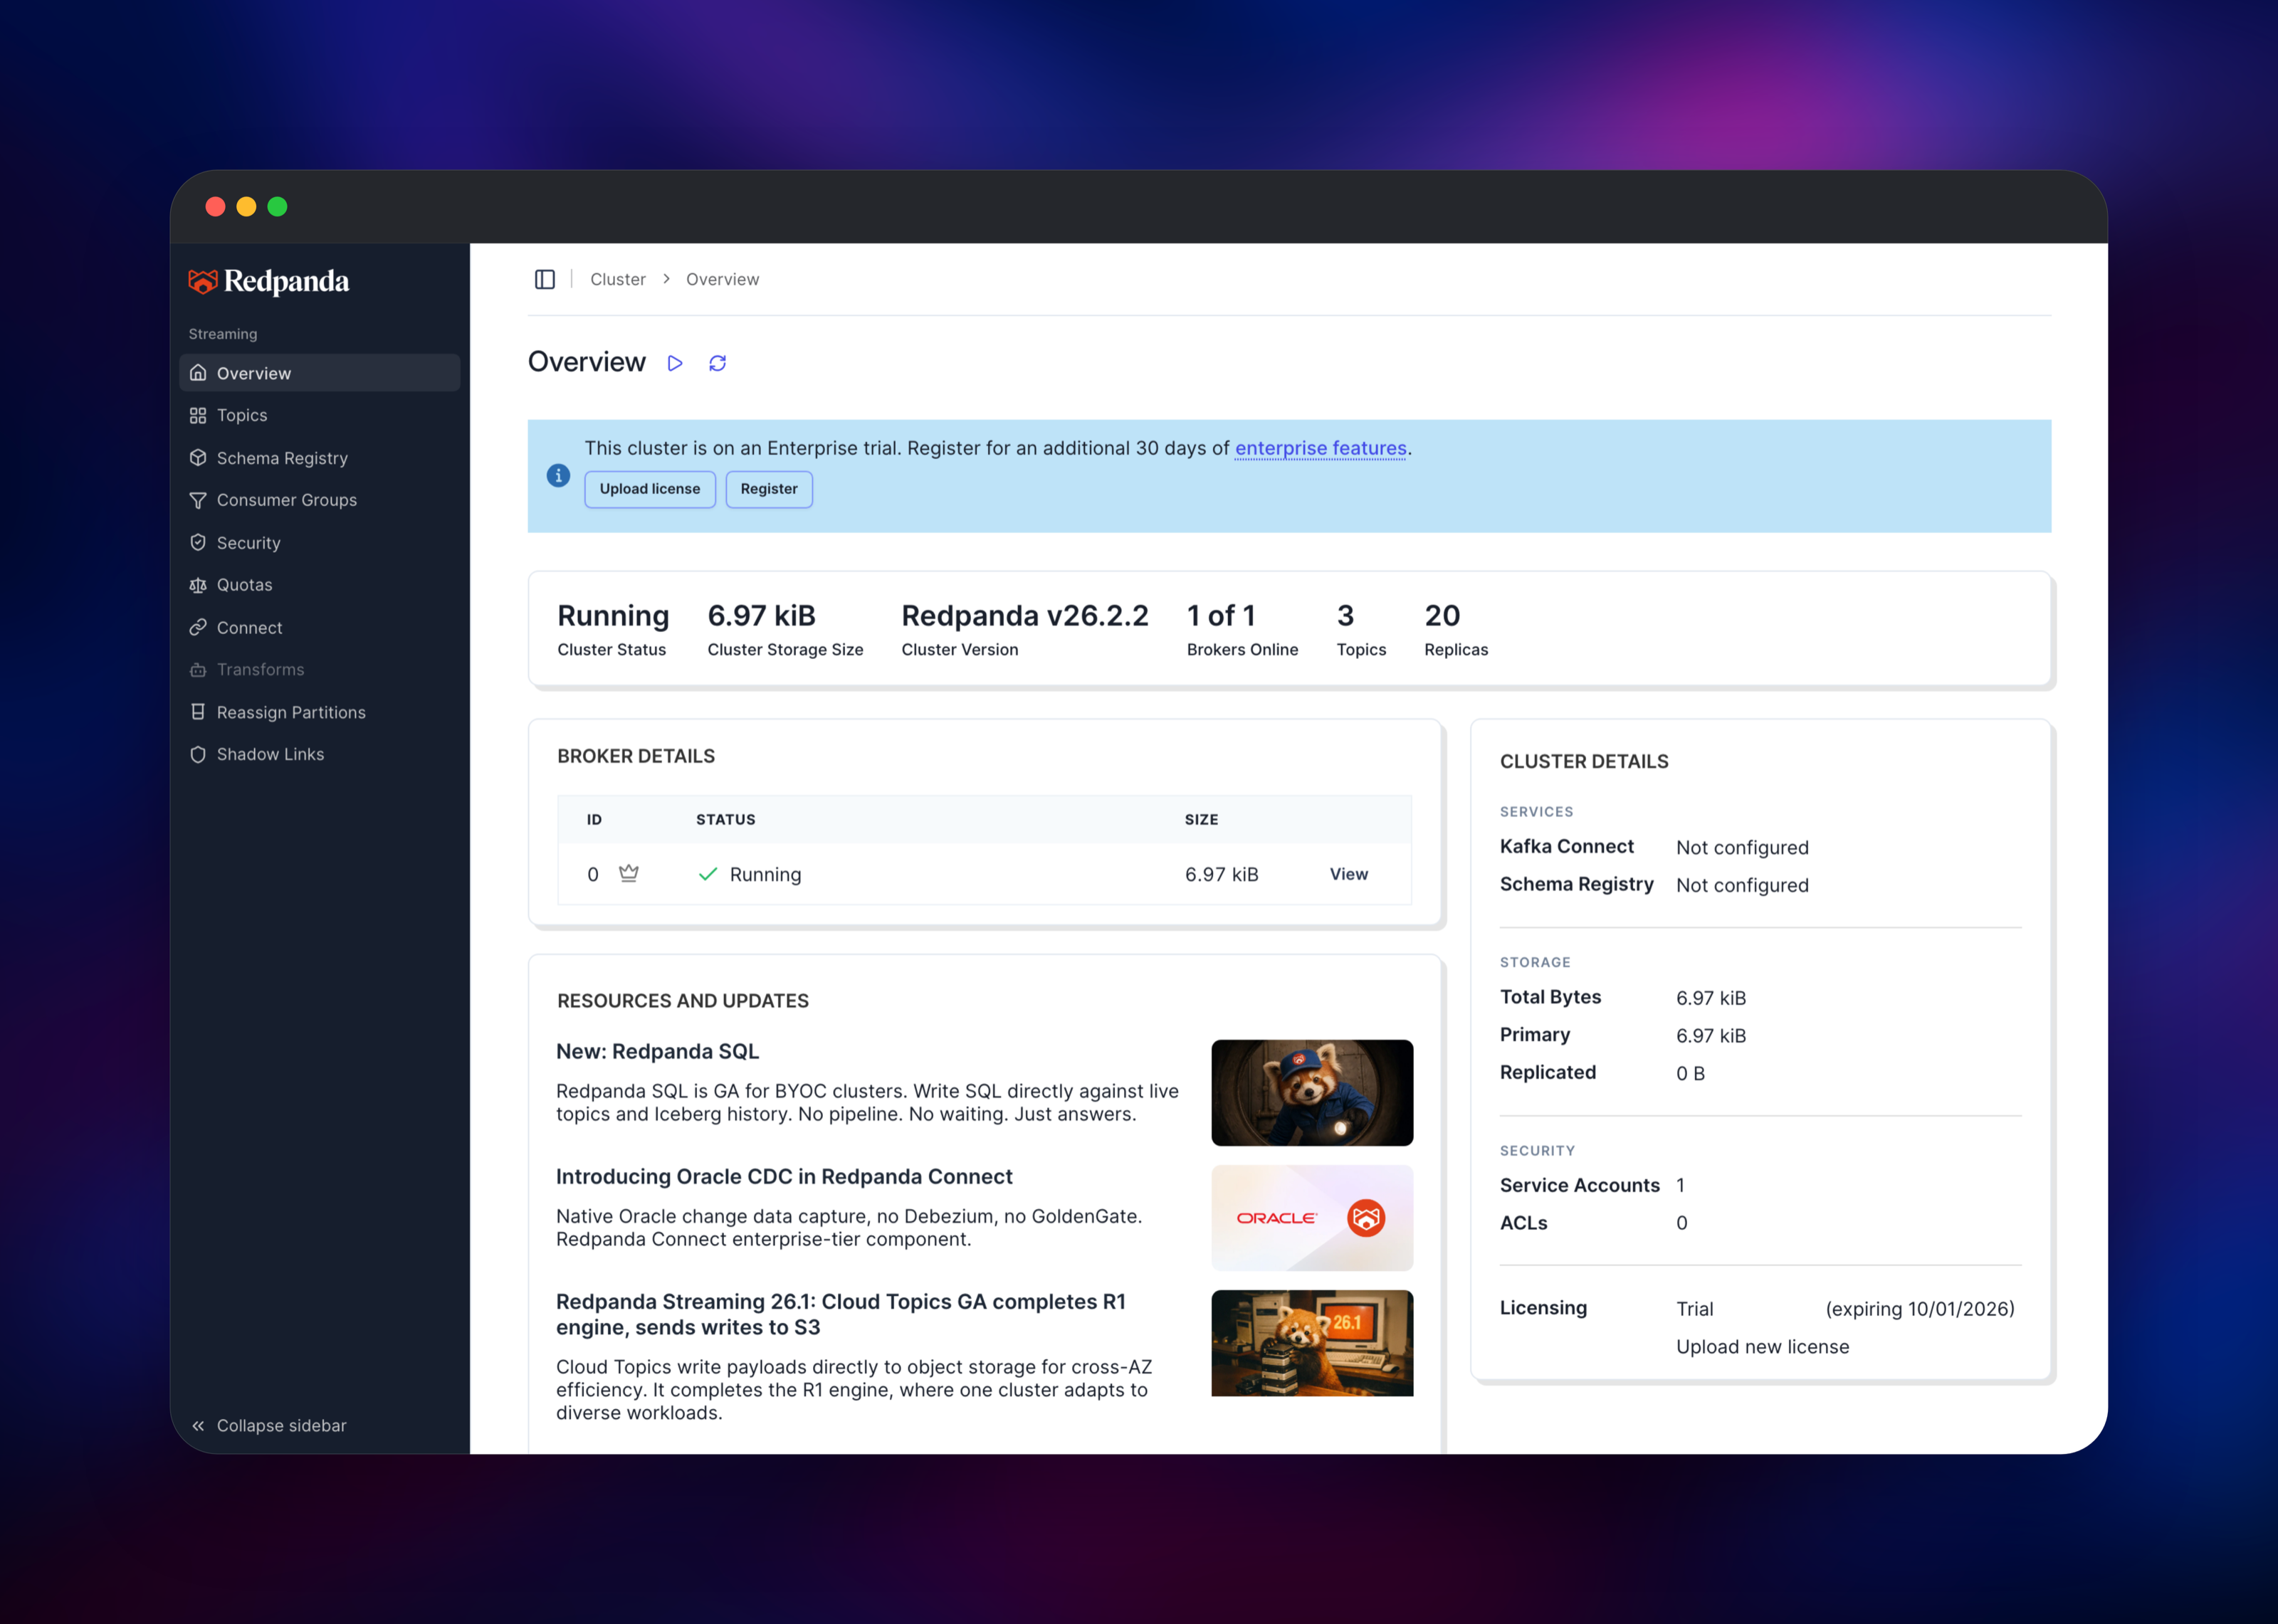Image resolution: width=2278 pixels, height=1624 pixels.
Task: Click Collapse sidebar text
Action: pos(282,1426)
